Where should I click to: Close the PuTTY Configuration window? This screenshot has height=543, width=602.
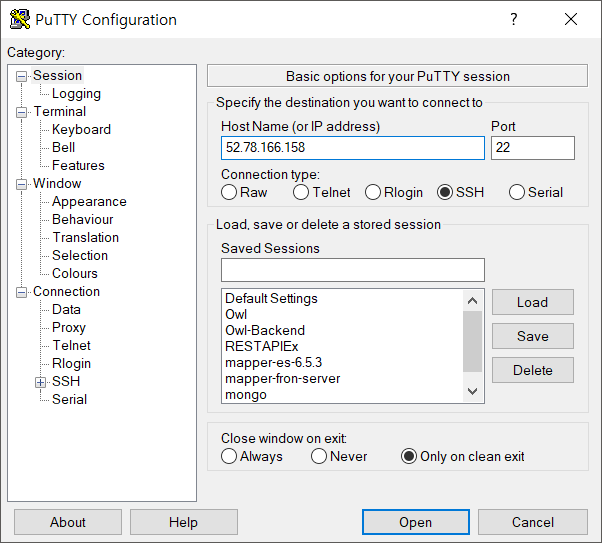[571, 19]
